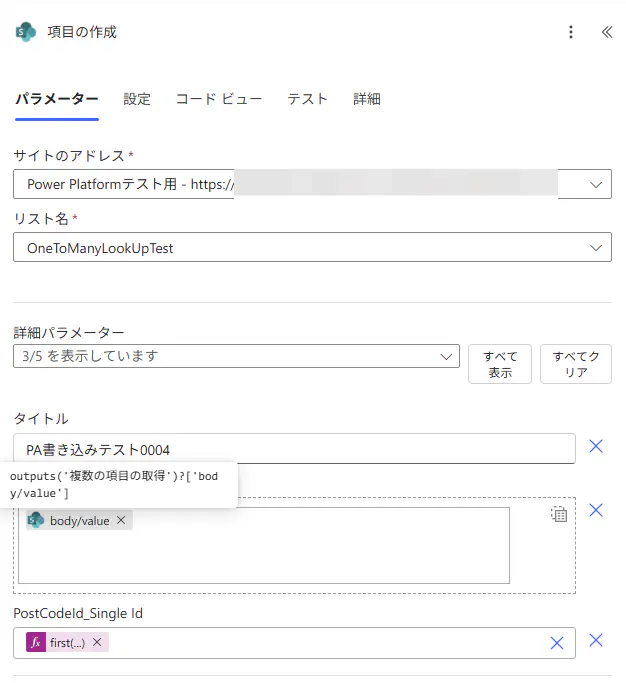Click the SharePoint icon beside 項目の作成
Viewport: 626px width, 683px height.
pyautogui.click(x=26, y=32)
